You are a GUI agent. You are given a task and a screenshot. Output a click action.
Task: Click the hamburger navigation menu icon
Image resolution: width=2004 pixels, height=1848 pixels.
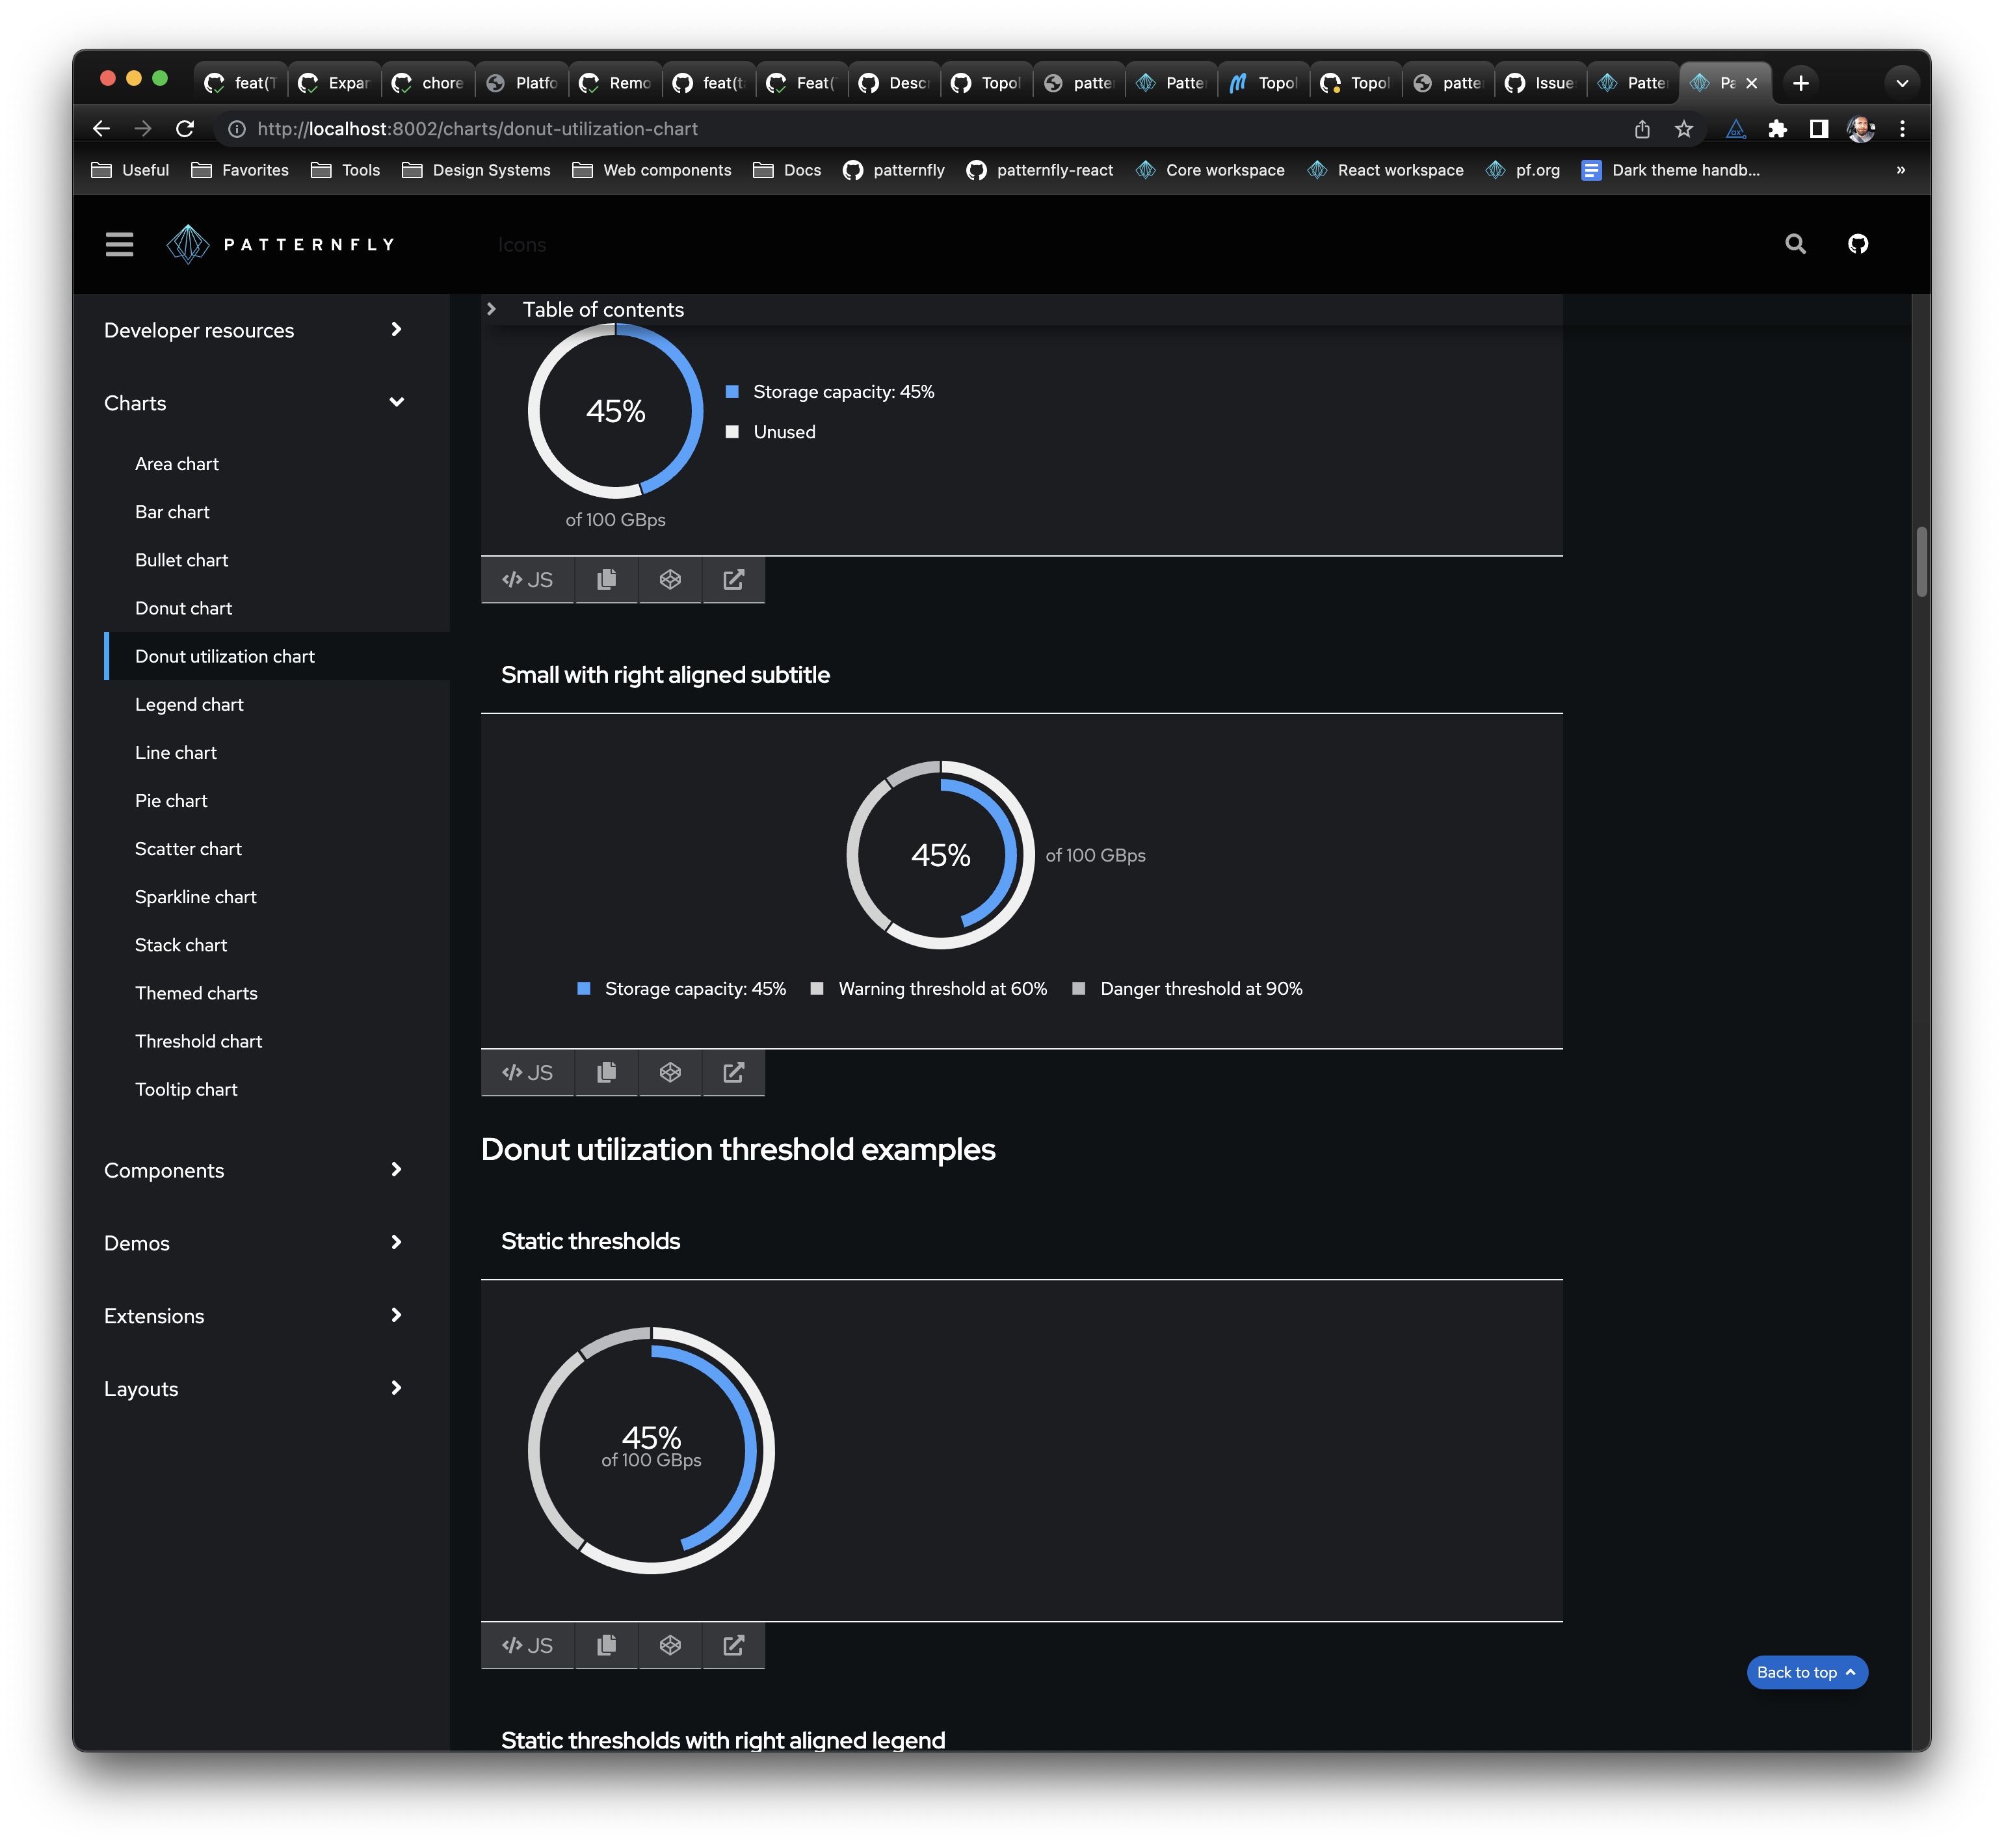click(x=119, y=244)
